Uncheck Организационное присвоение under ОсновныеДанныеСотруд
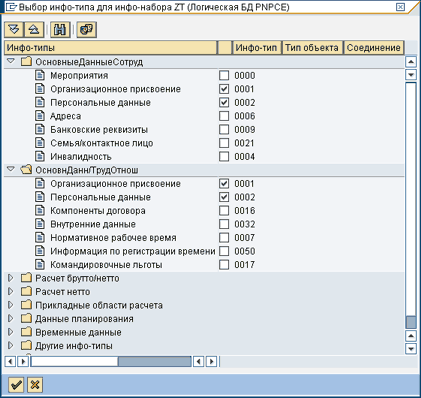Screen dimensions: 421x398 pyautogui.click(x=224, y=89)
